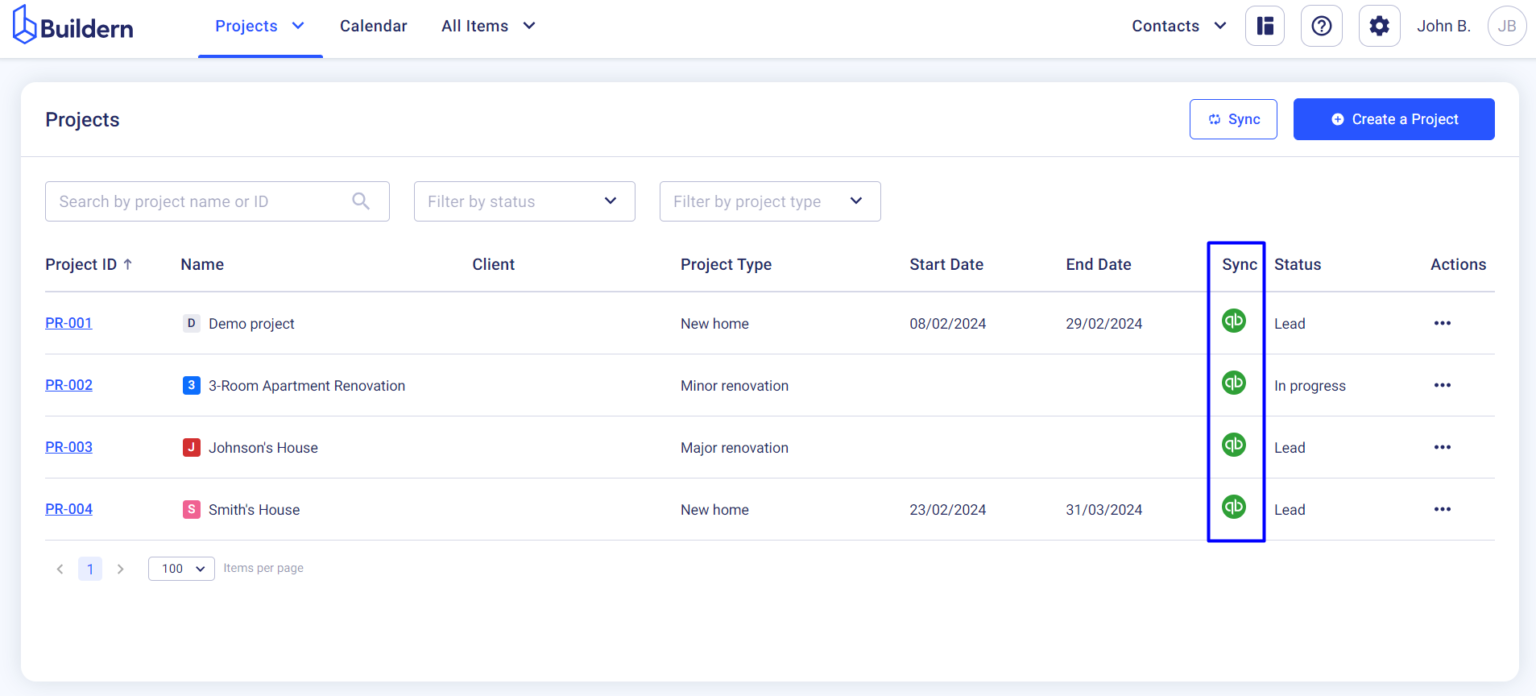Image resolution: width=1536 pixels, height=696 pixels.
Task: Click the search magnifier icon
Action: click(360, 201)
